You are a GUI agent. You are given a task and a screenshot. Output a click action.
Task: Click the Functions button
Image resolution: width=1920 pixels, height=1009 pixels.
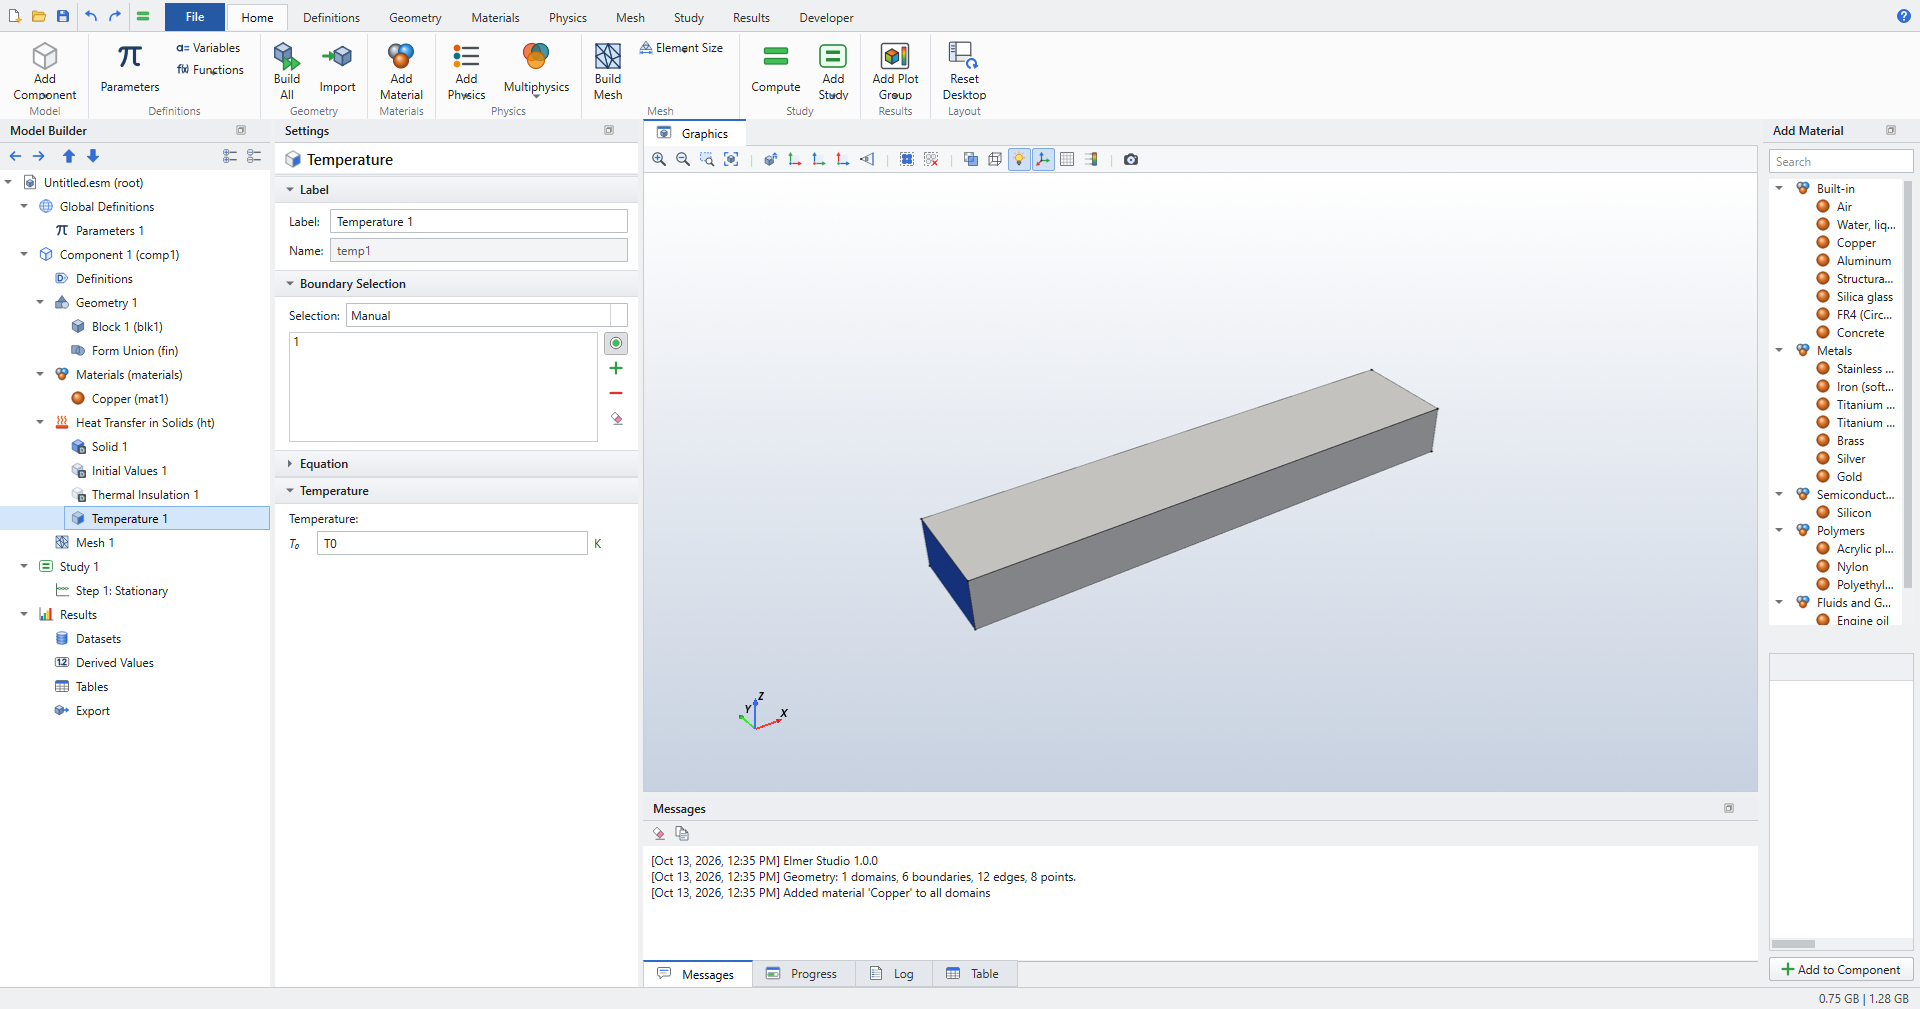(210, 70)
